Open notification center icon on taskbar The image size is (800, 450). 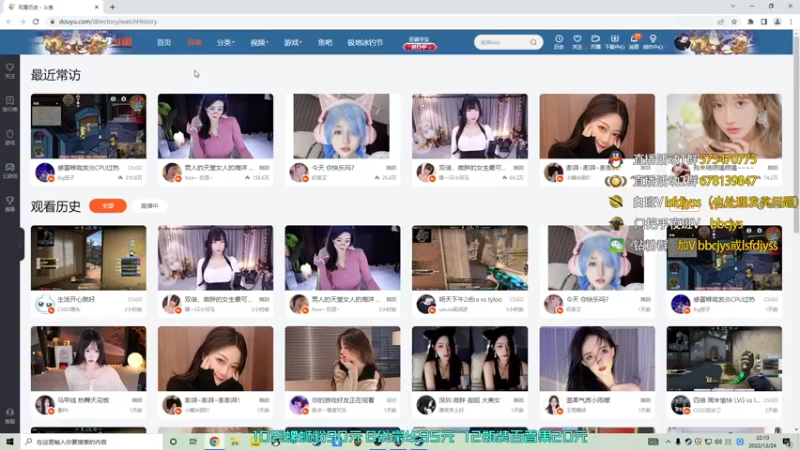coord(787,441)
